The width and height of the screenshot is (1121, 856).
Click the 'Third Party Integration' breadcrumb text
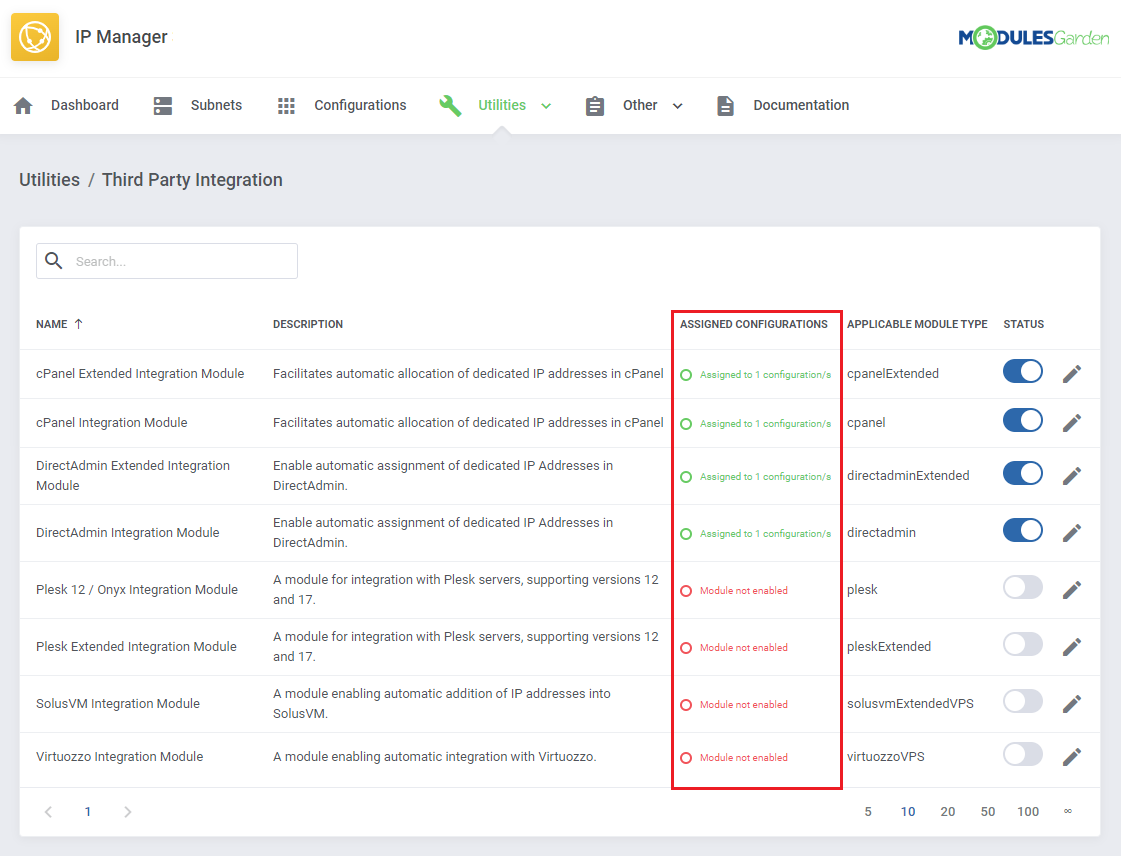[x=192, y=179]
